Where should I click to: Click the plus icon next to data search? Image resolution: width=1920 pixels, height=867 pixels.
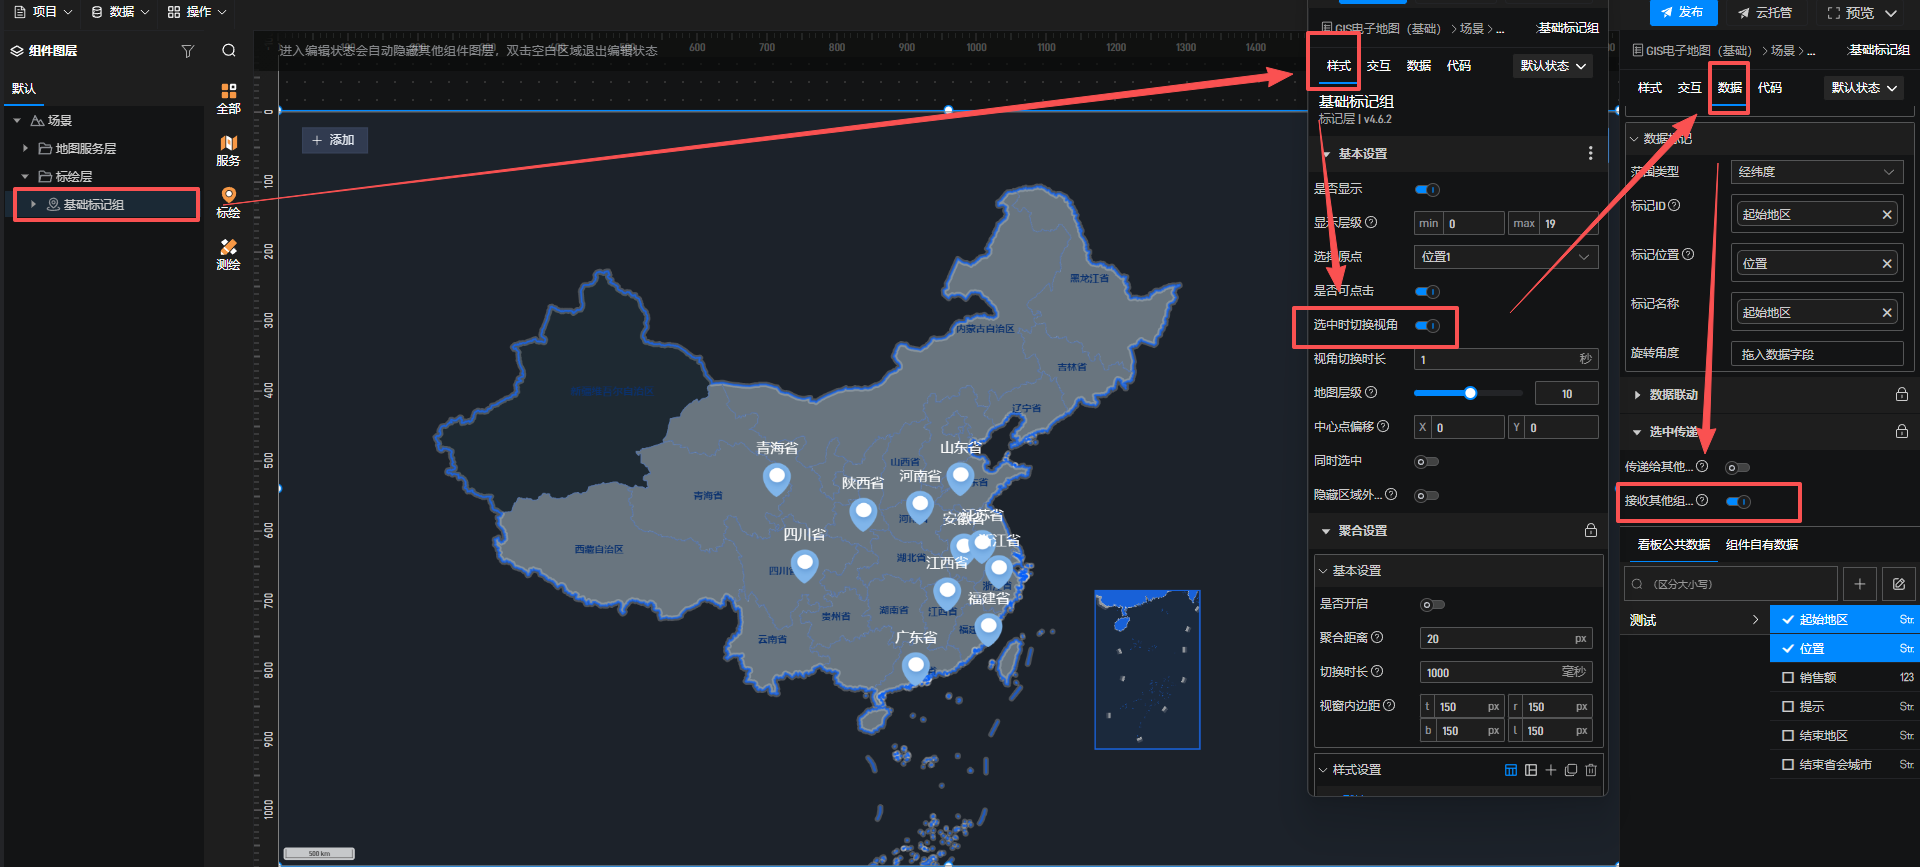1859,584
